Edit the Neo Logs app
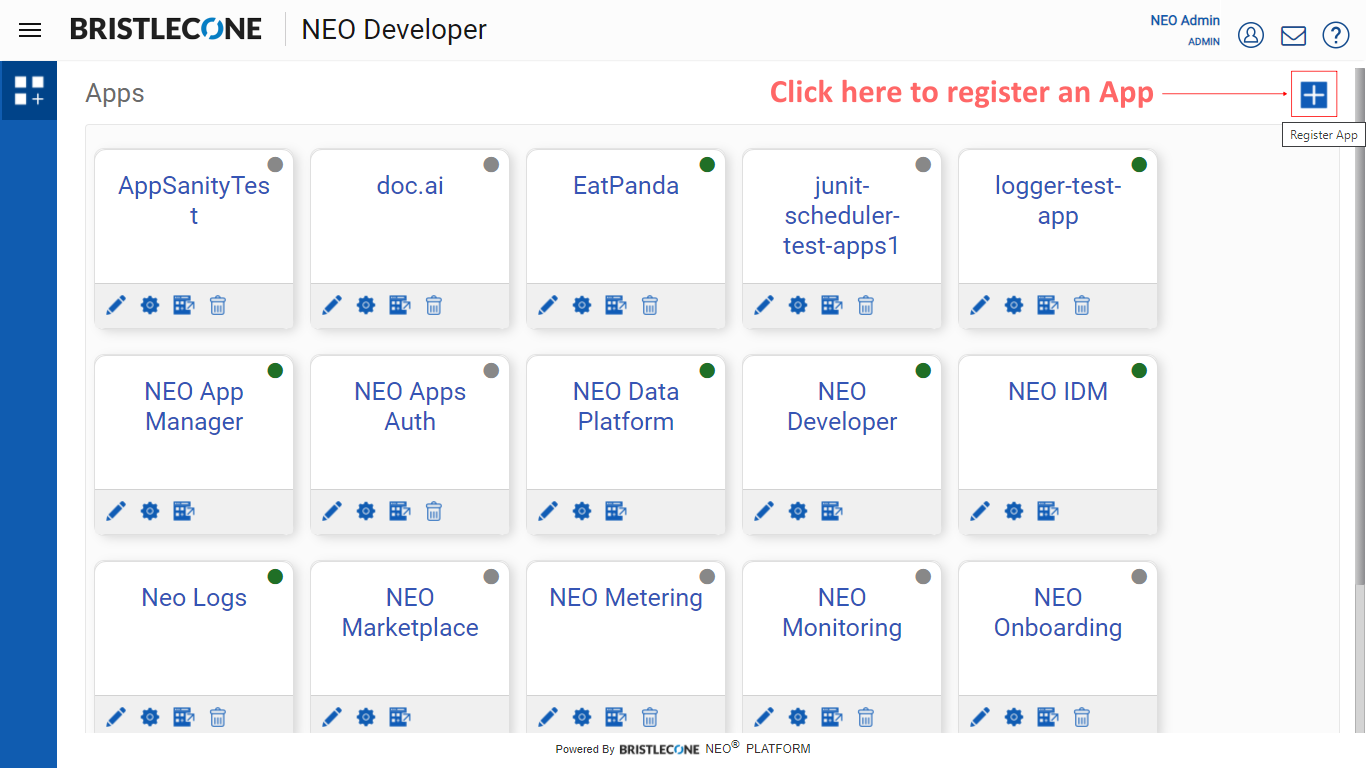 116,717
